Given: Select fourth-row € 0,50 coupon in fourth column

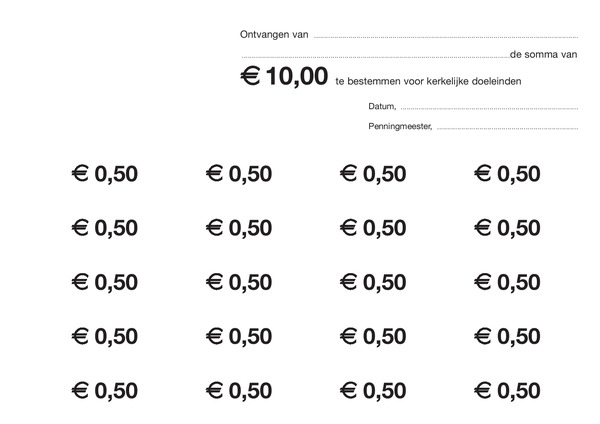Looking at the screenshot, I should (x=507, y=336).
